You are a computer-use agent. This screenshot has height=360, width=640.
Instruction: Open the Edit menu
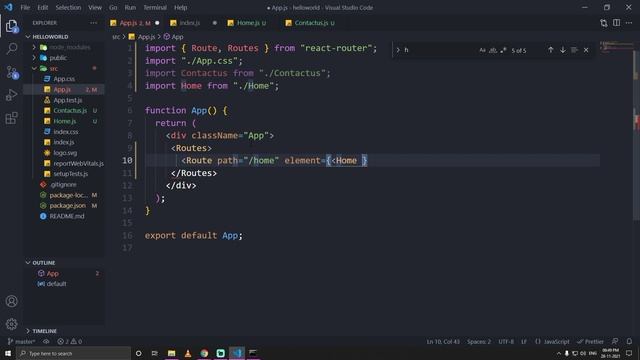[42, 7]
